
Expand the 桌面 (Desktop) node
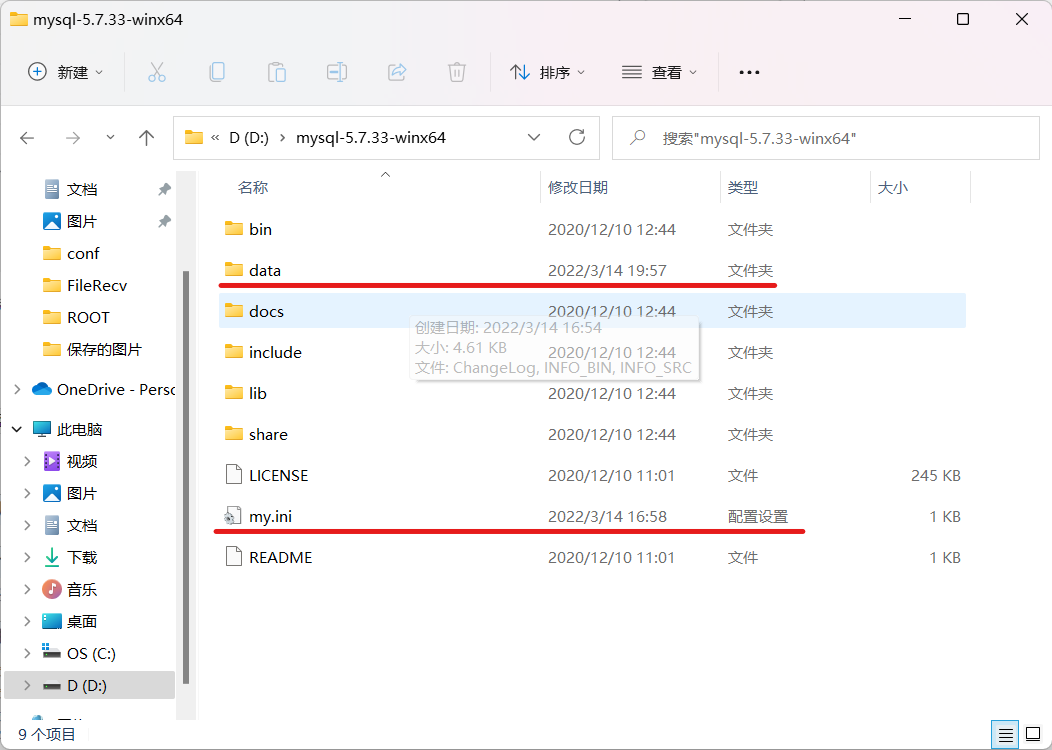click(x=27, y=621)
